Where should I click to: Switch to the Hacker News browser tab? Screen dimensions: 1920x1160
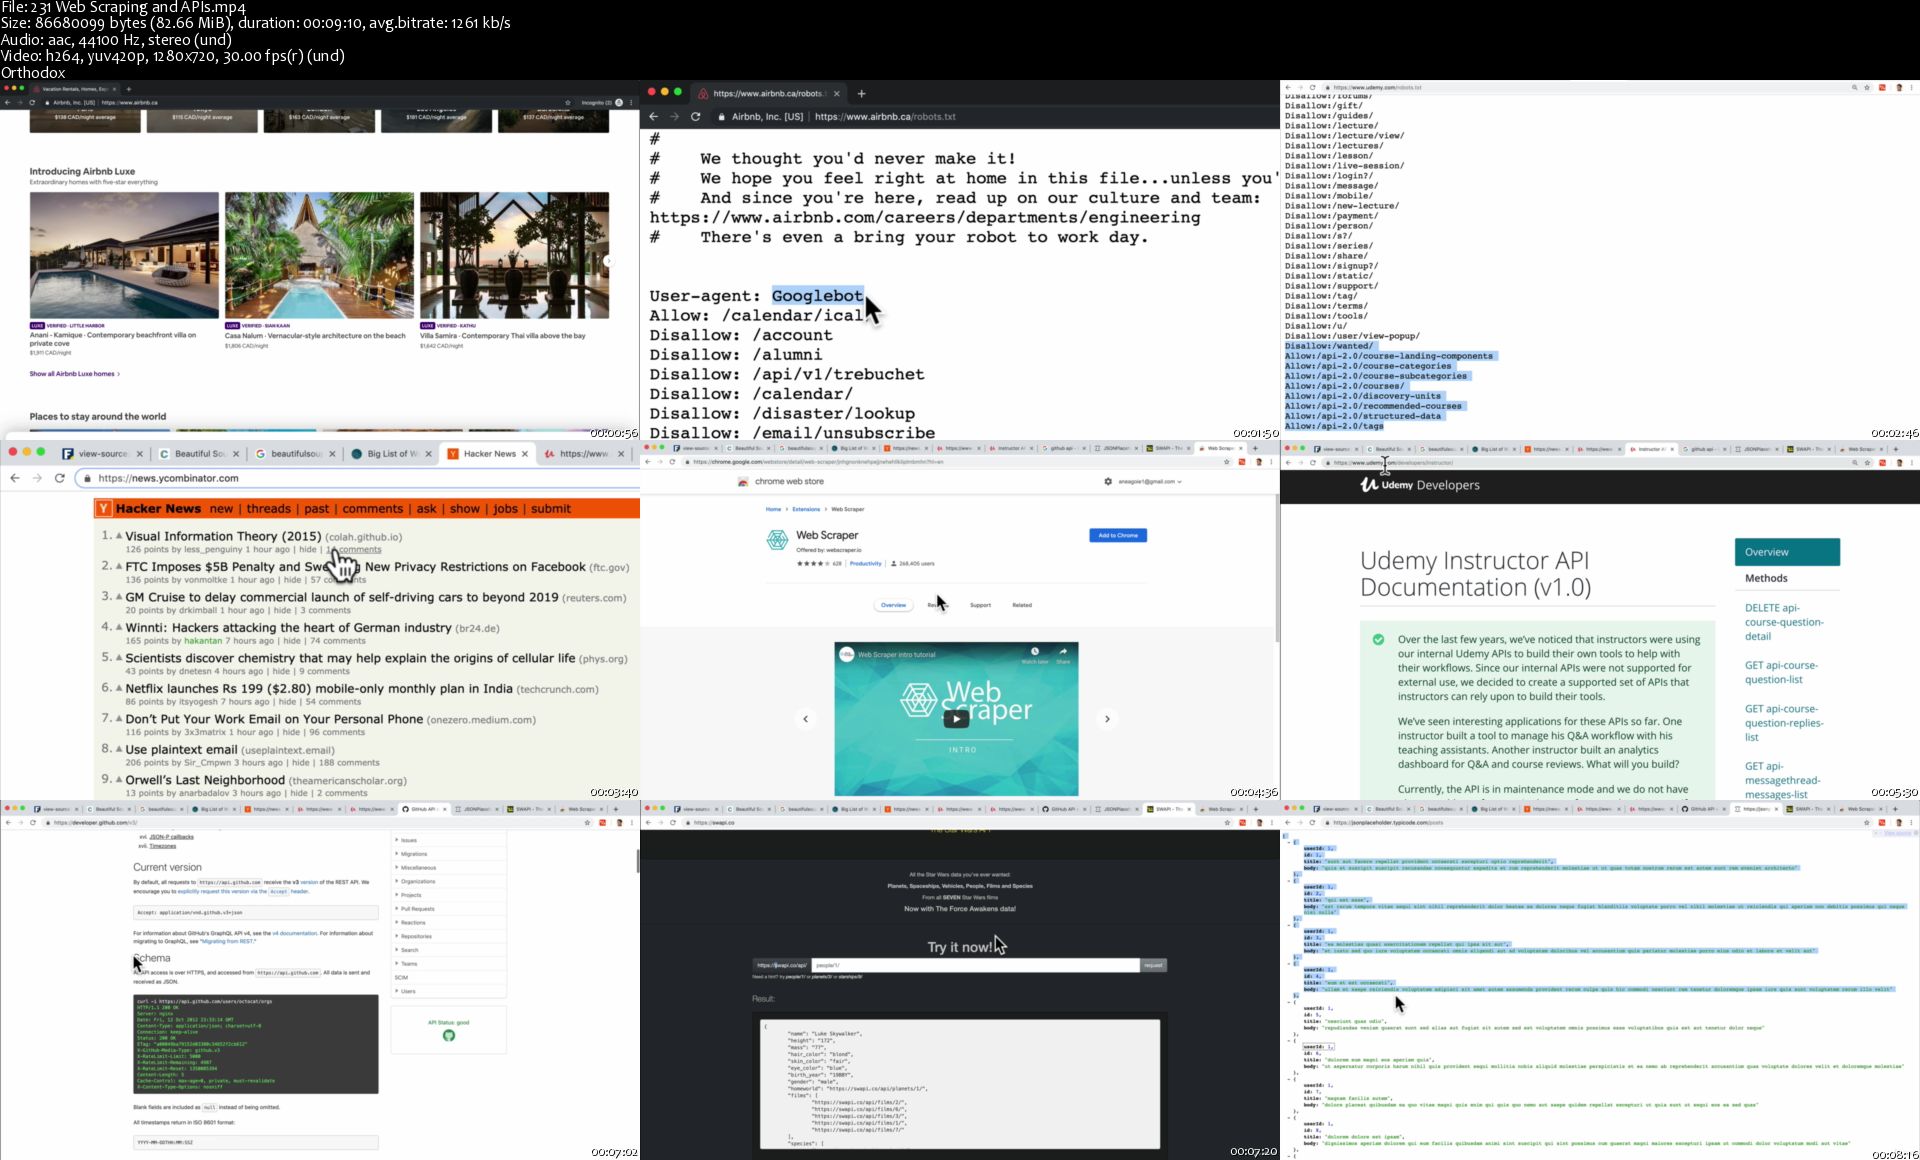coord(490,454)
